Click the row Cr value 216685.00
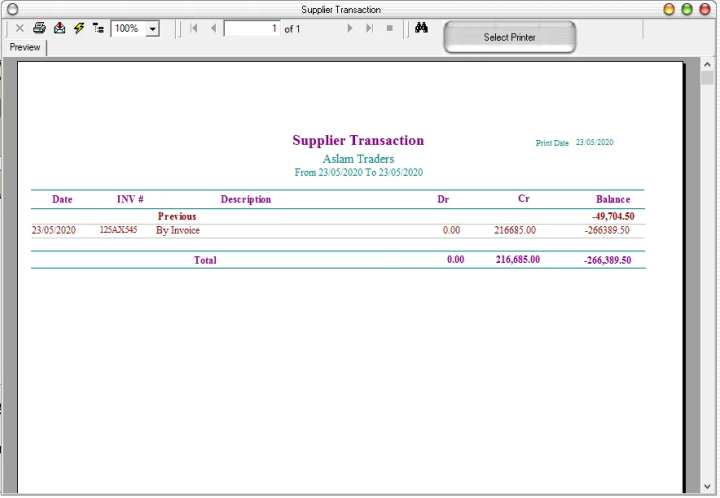The width and height of the screenshot is (720, 498). (515, 230)
